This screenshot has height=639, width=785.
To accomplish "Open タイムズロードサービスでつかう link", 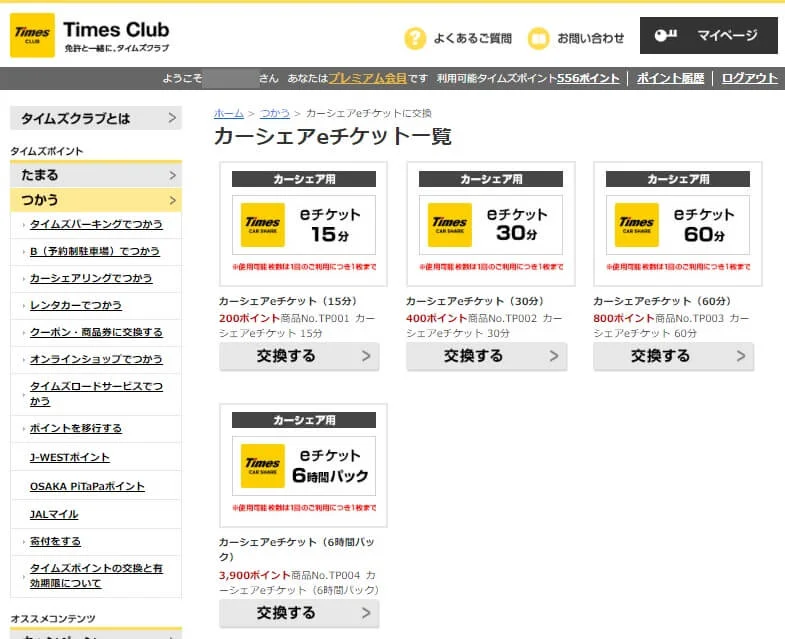I will (x=96, y=394).
